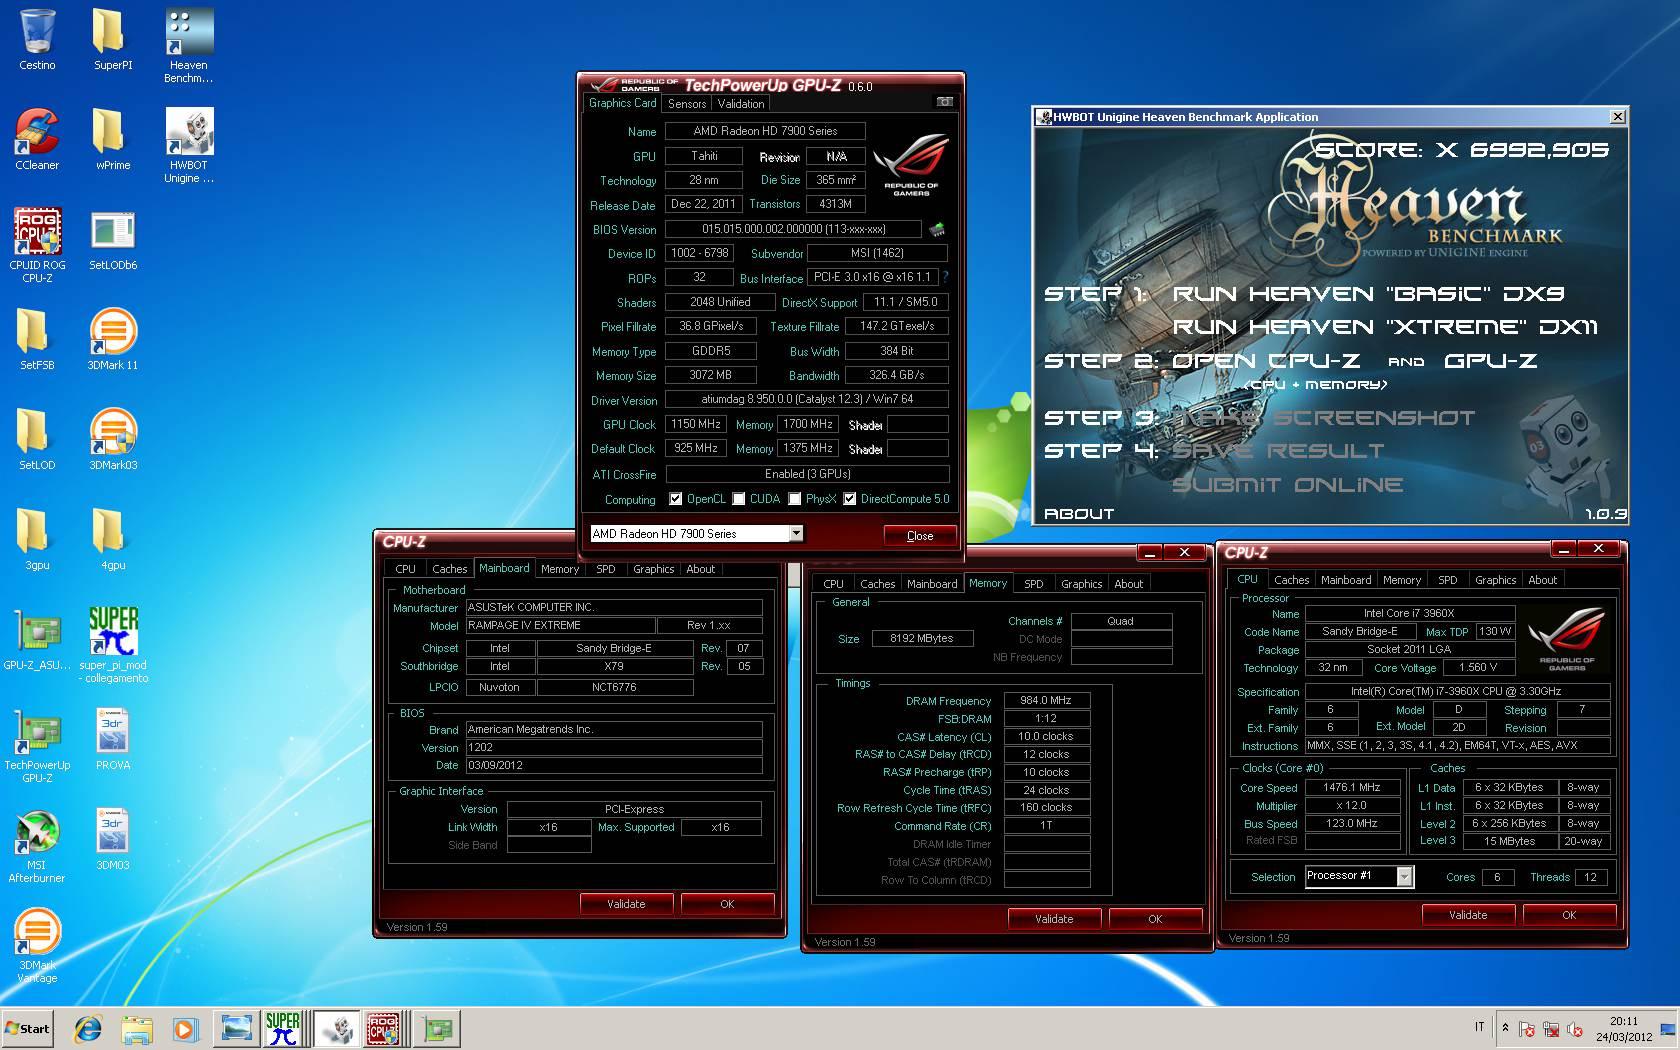This screenshot has height=1050, width=1680.
Task: Open the SetFSB folder
Action: (37, 340)
